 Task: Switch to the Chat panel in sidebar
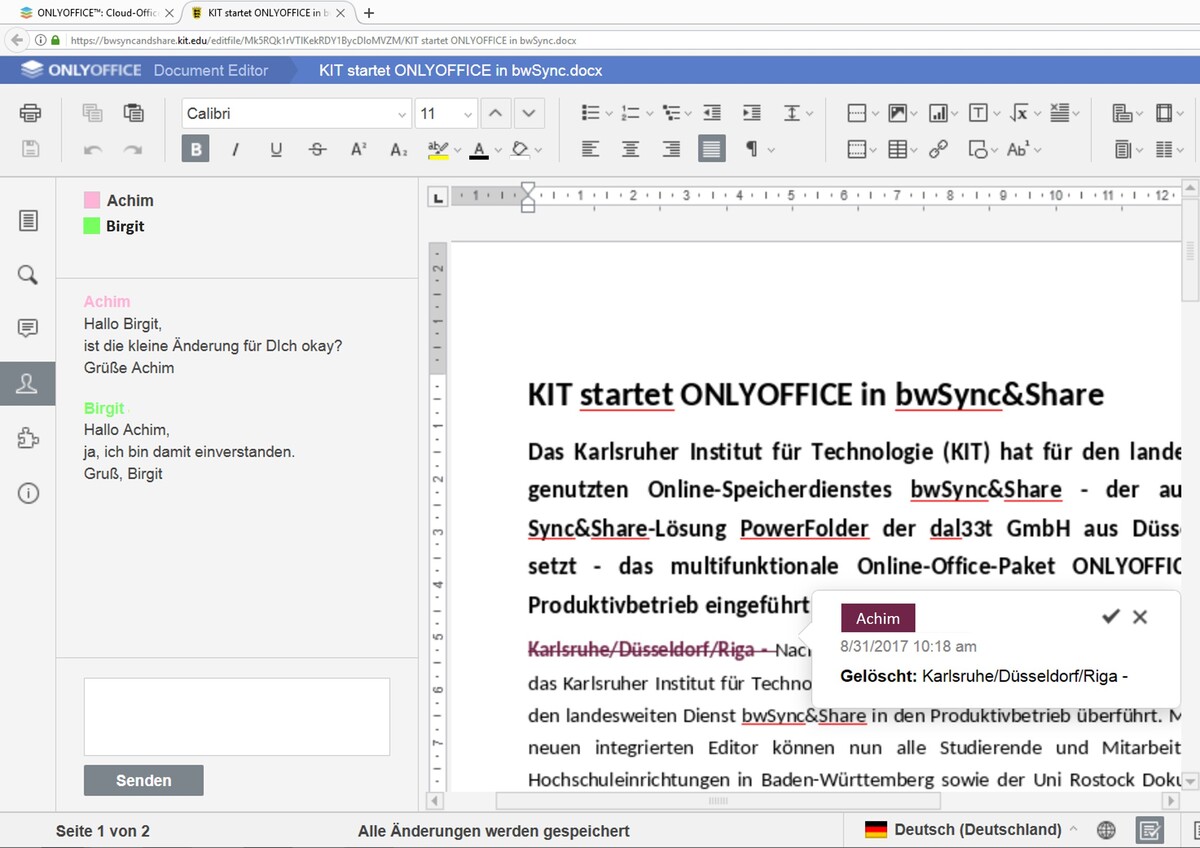coord(28,383)
